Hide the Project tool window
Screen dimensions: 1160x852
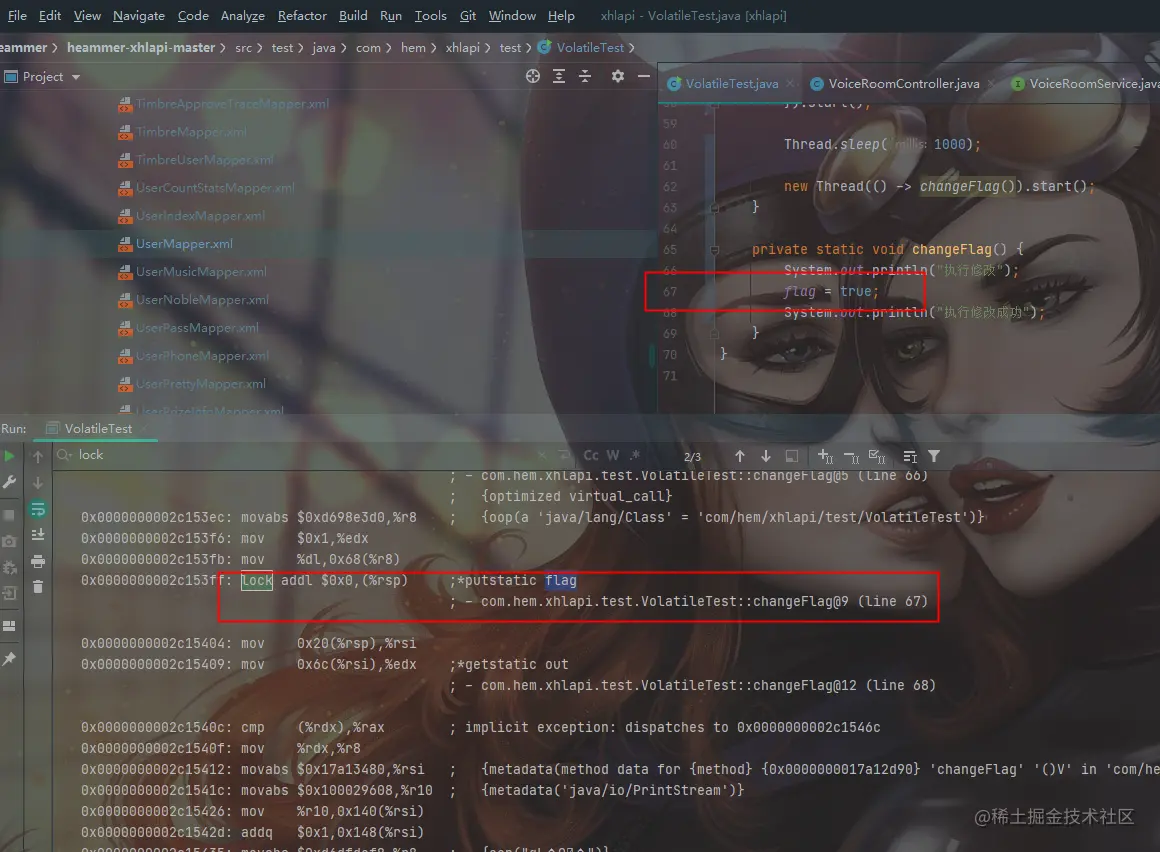(644, 76)
